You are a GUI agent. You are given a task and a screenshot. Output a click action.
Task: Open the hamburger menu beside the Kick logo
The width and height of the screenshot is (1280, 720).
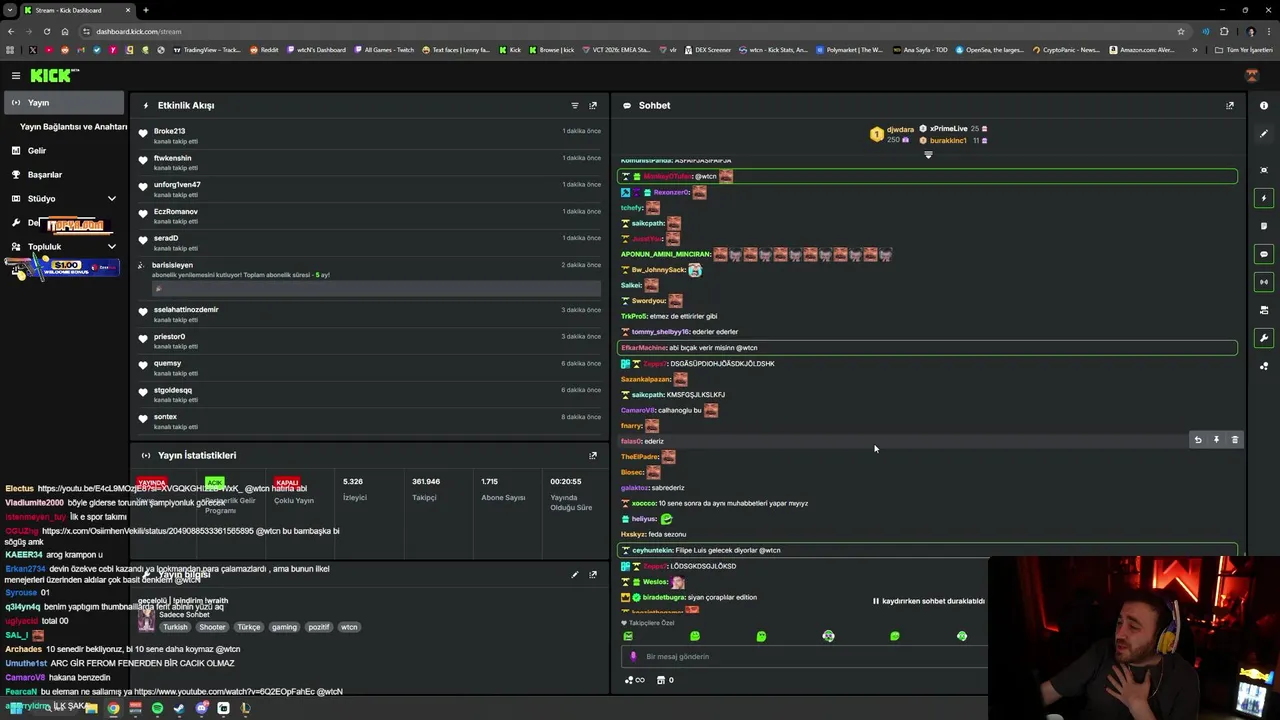[16, 76]
